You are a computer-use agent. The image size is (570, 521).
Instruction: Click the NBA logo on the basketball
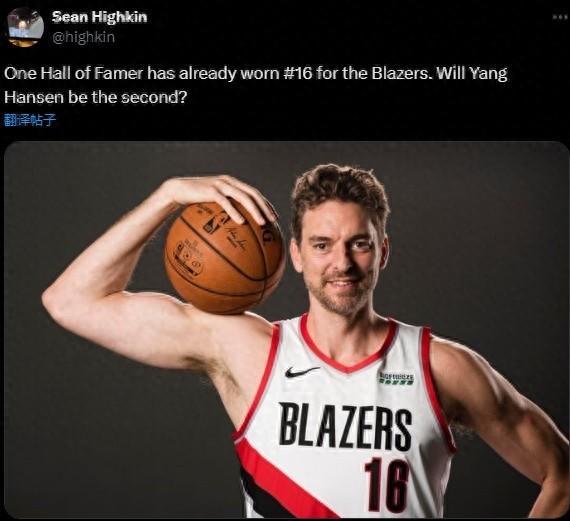[210, 224]
